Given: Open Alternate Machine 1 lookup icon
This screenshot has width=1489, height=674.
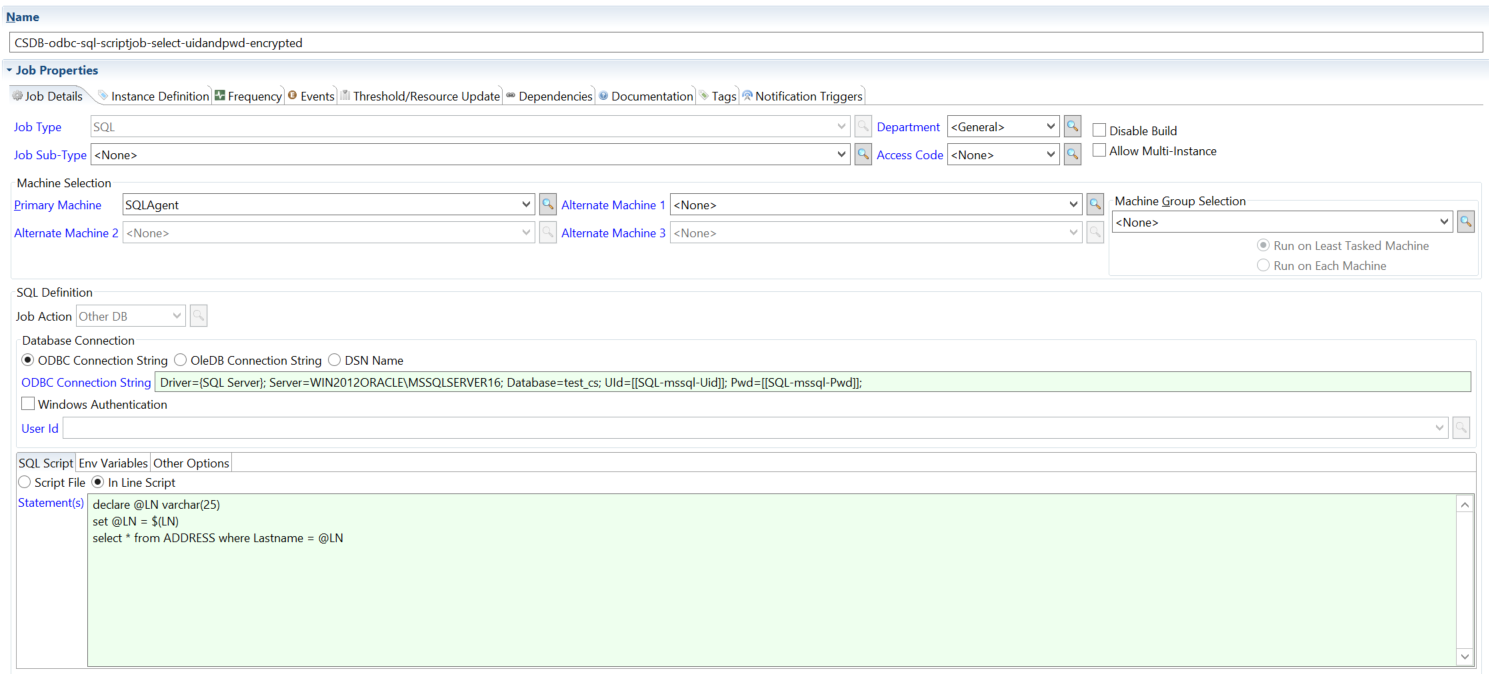Looking at the screenshot, I should click(1095, 205).
